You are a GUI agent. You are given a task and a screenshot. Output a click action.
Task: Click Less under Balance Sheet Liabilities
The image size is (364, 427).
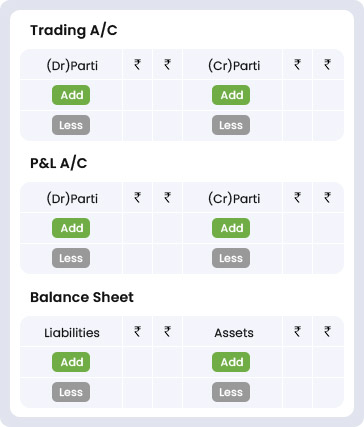click(71, 392)
